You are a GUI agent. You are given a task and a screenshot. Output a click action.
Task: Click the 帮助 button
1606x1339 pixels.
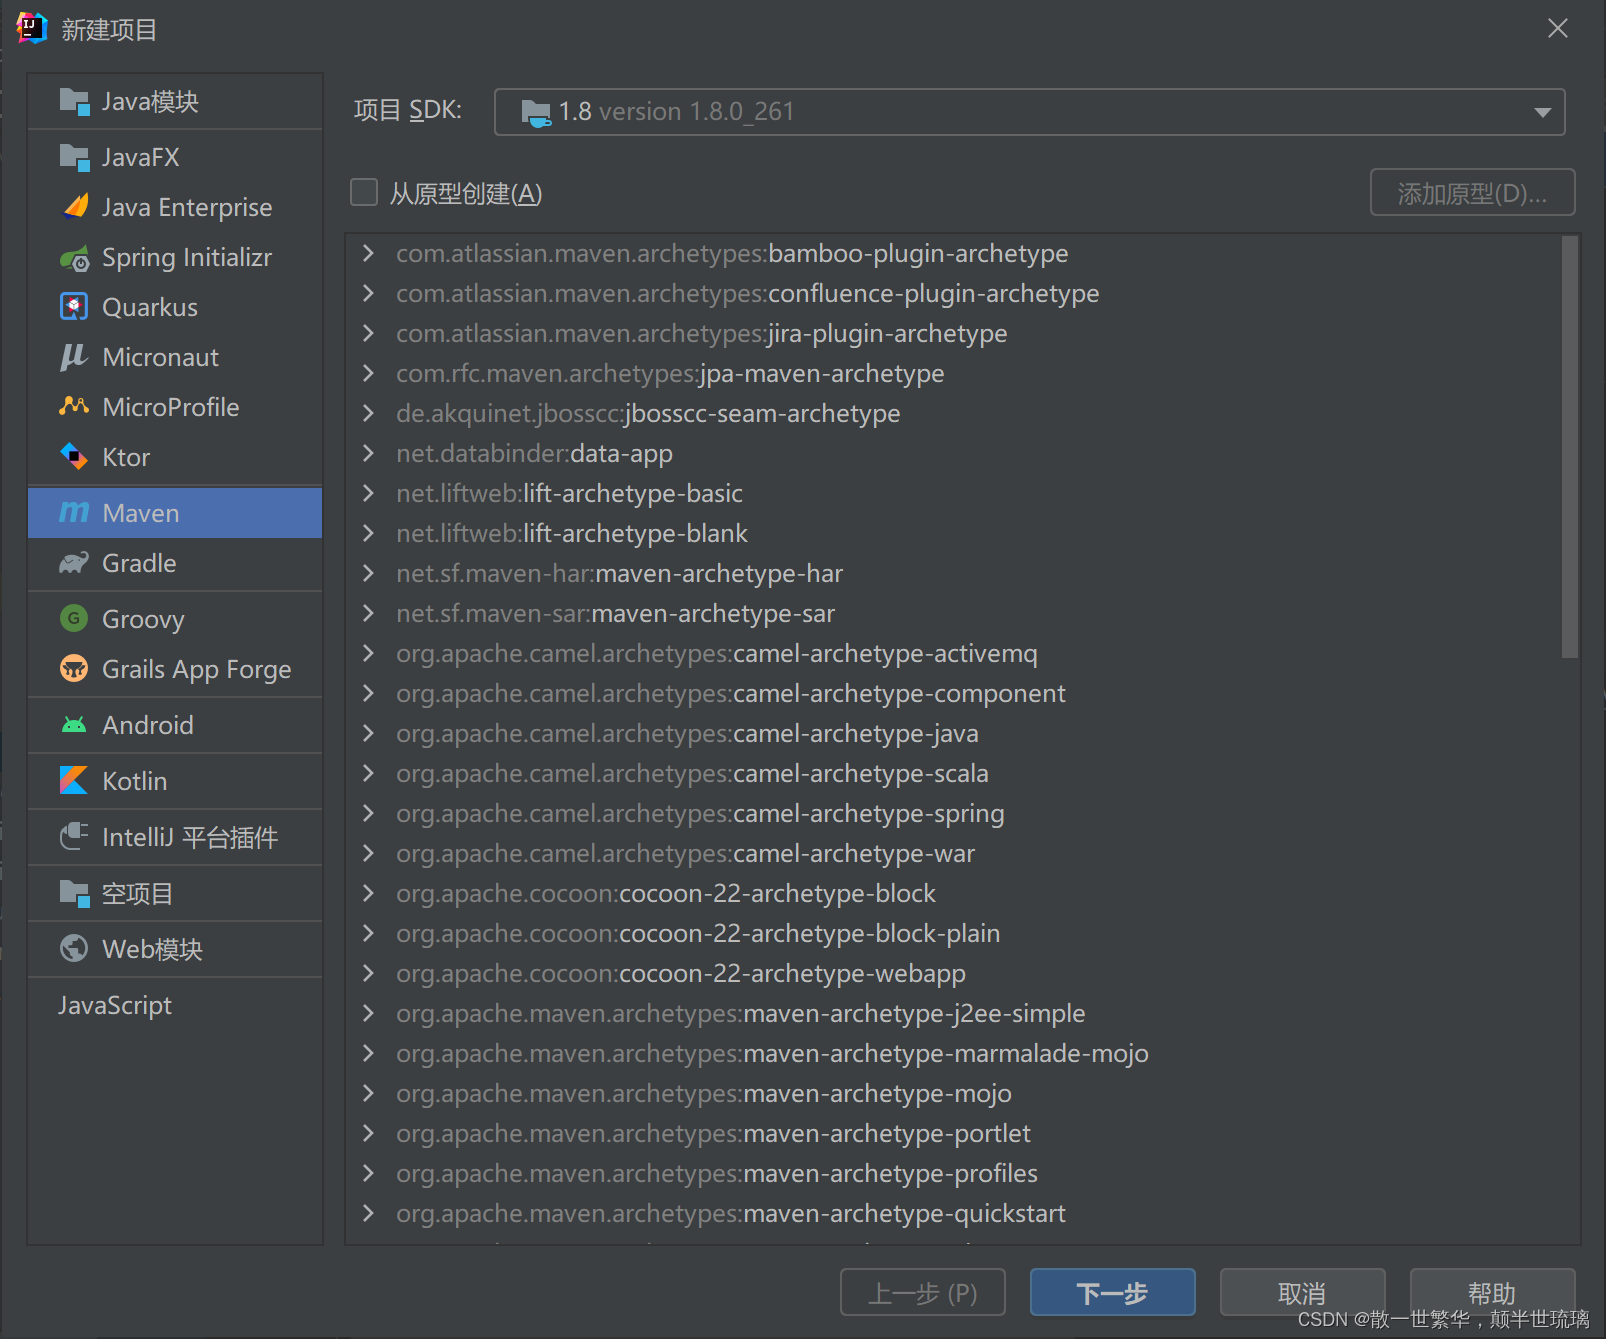click(1492, 1293)
